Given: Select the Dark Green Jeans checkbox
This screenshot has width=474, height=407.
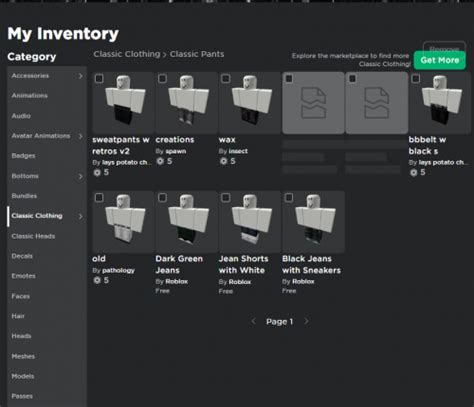Looking at the screenshot, I should click(x=162, y=198).
